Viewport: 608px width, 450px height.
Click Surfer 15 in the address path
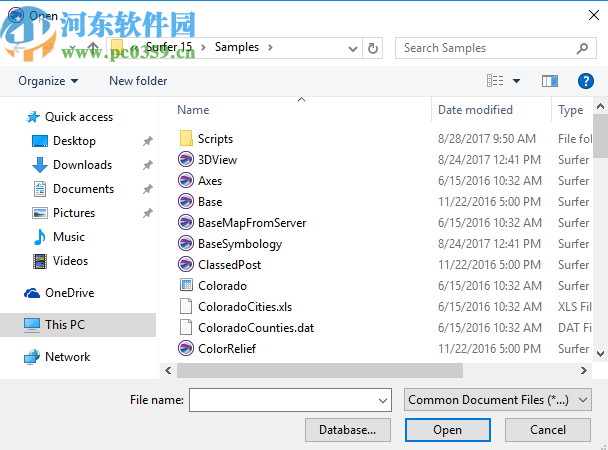coord(169,47)
